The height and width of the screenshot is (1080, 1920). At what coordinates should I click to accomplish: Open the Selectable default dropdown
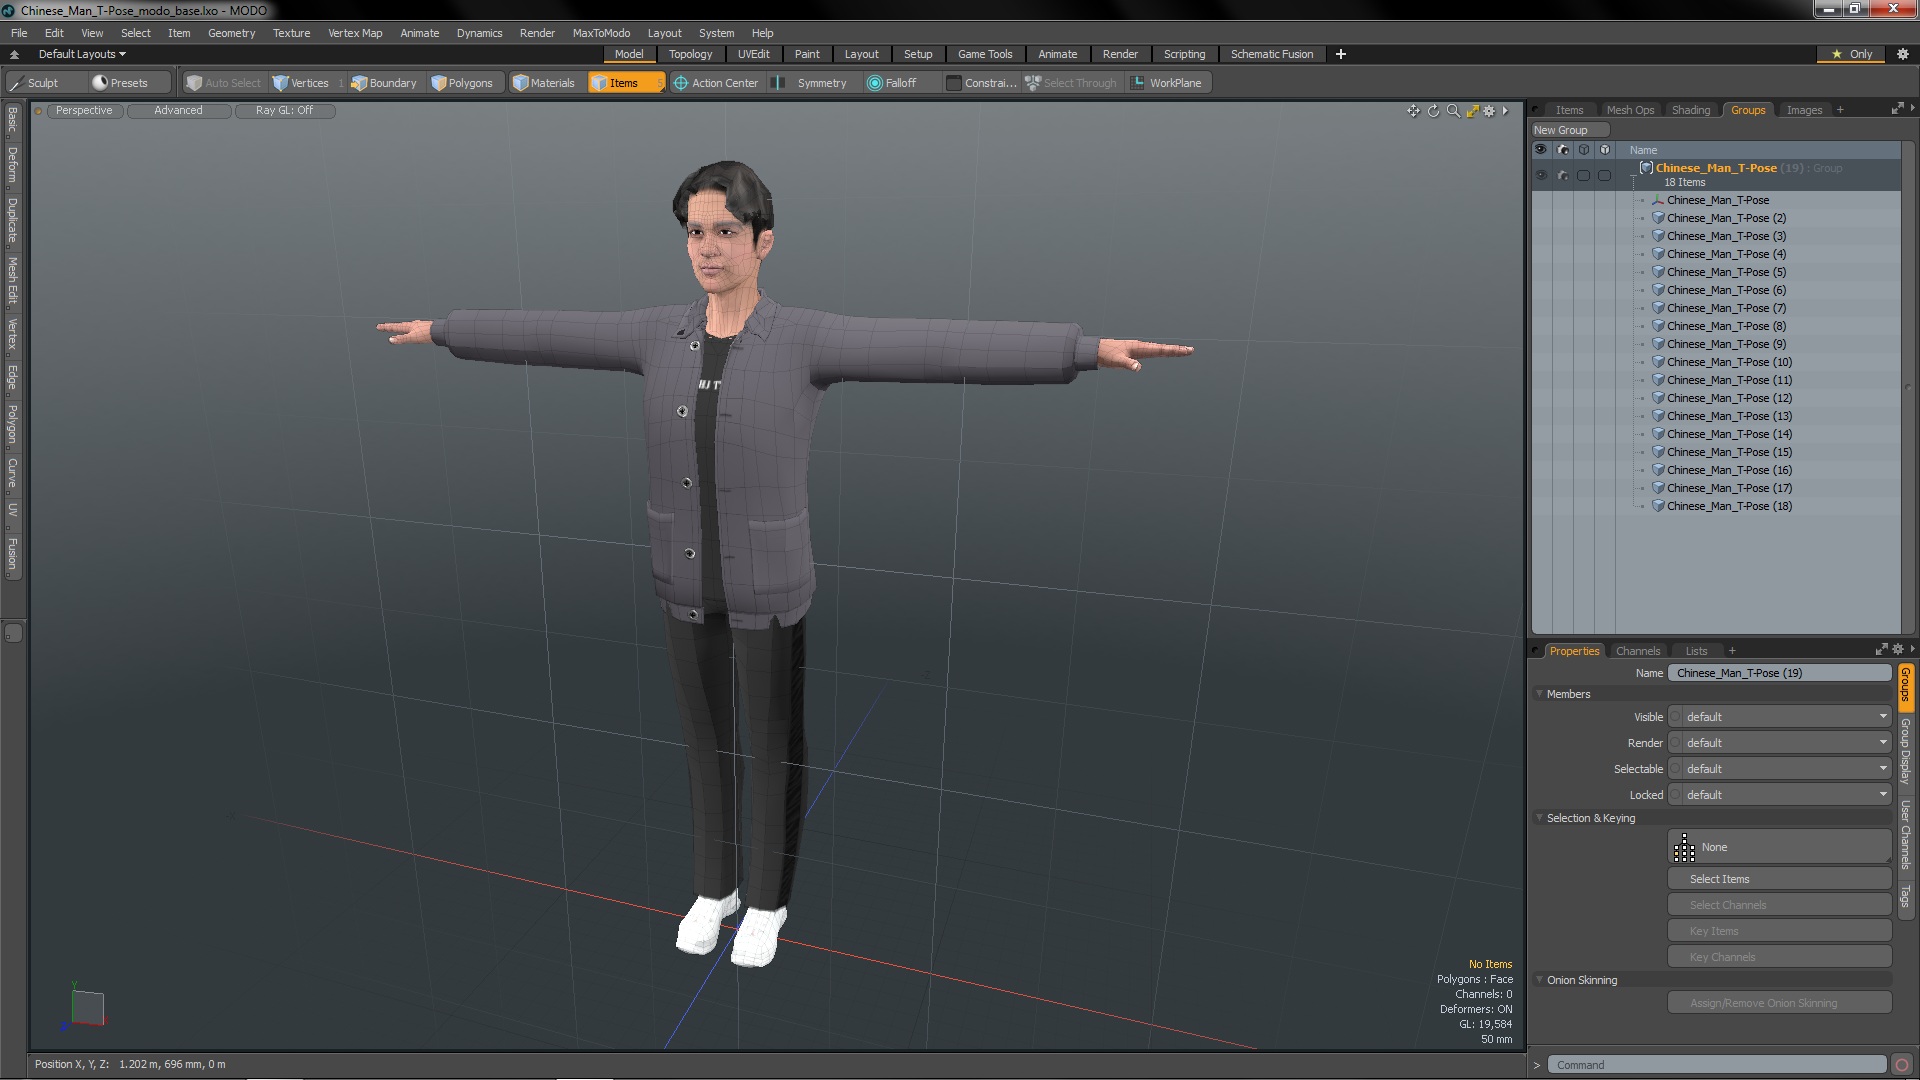[x=1780, y=769]
